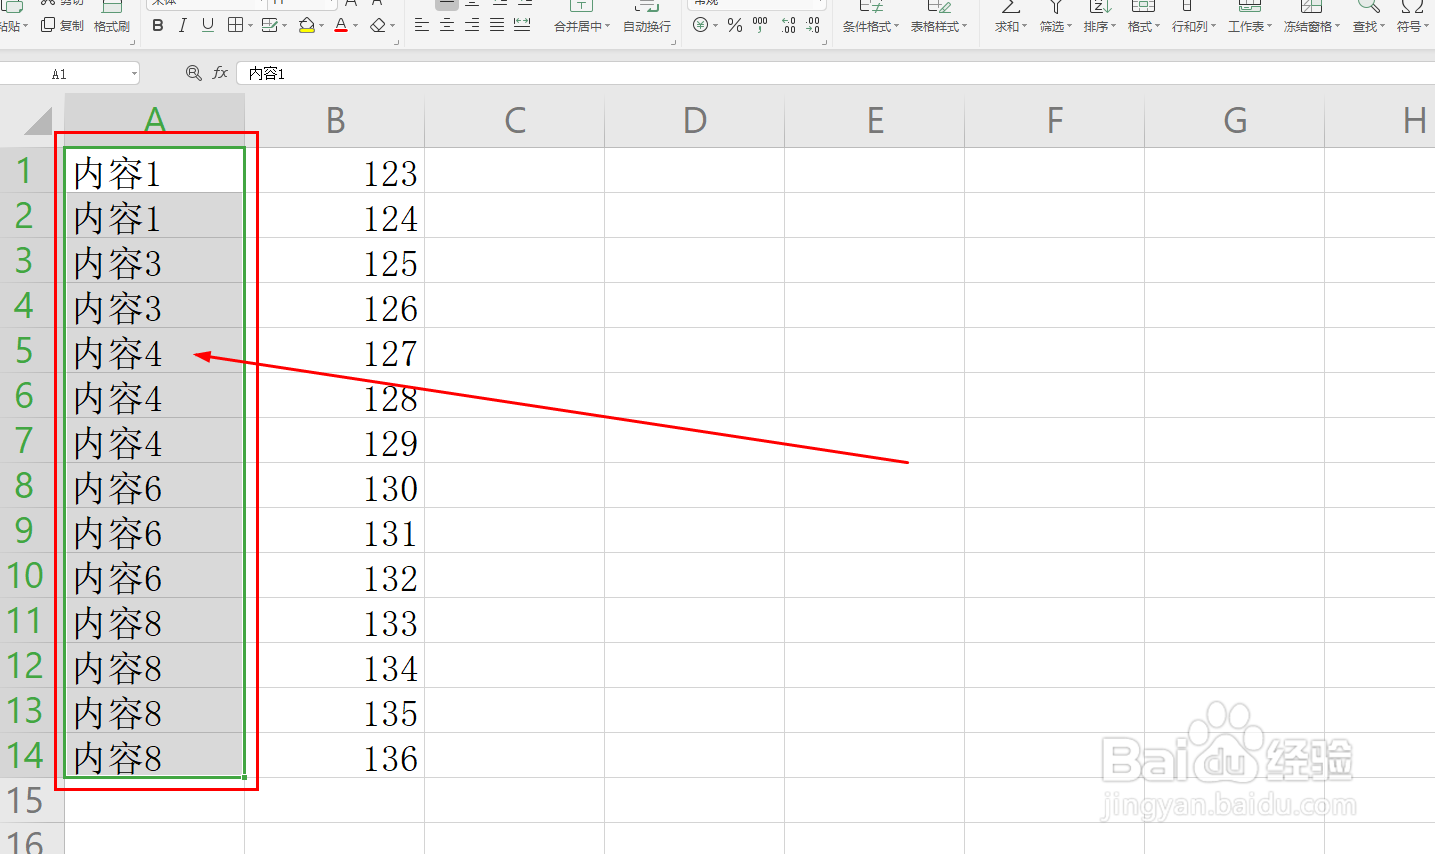Align text right

(472, 26)
